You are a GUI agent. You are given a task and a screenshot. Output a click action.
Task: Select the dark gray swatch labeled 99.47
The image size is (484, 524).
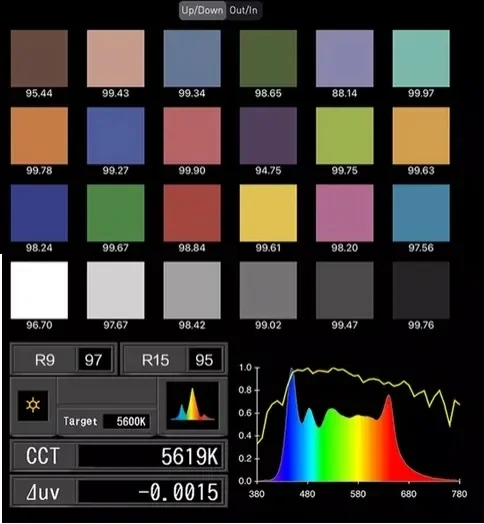click(x=345, y=290)
